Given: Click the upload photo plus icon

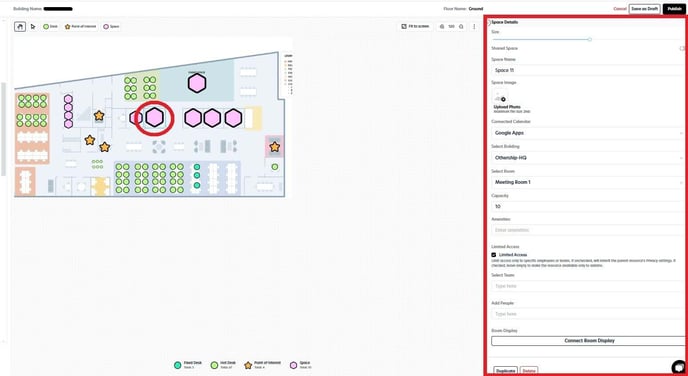Looking at the screenshot, I should click(x=503, y=99).
